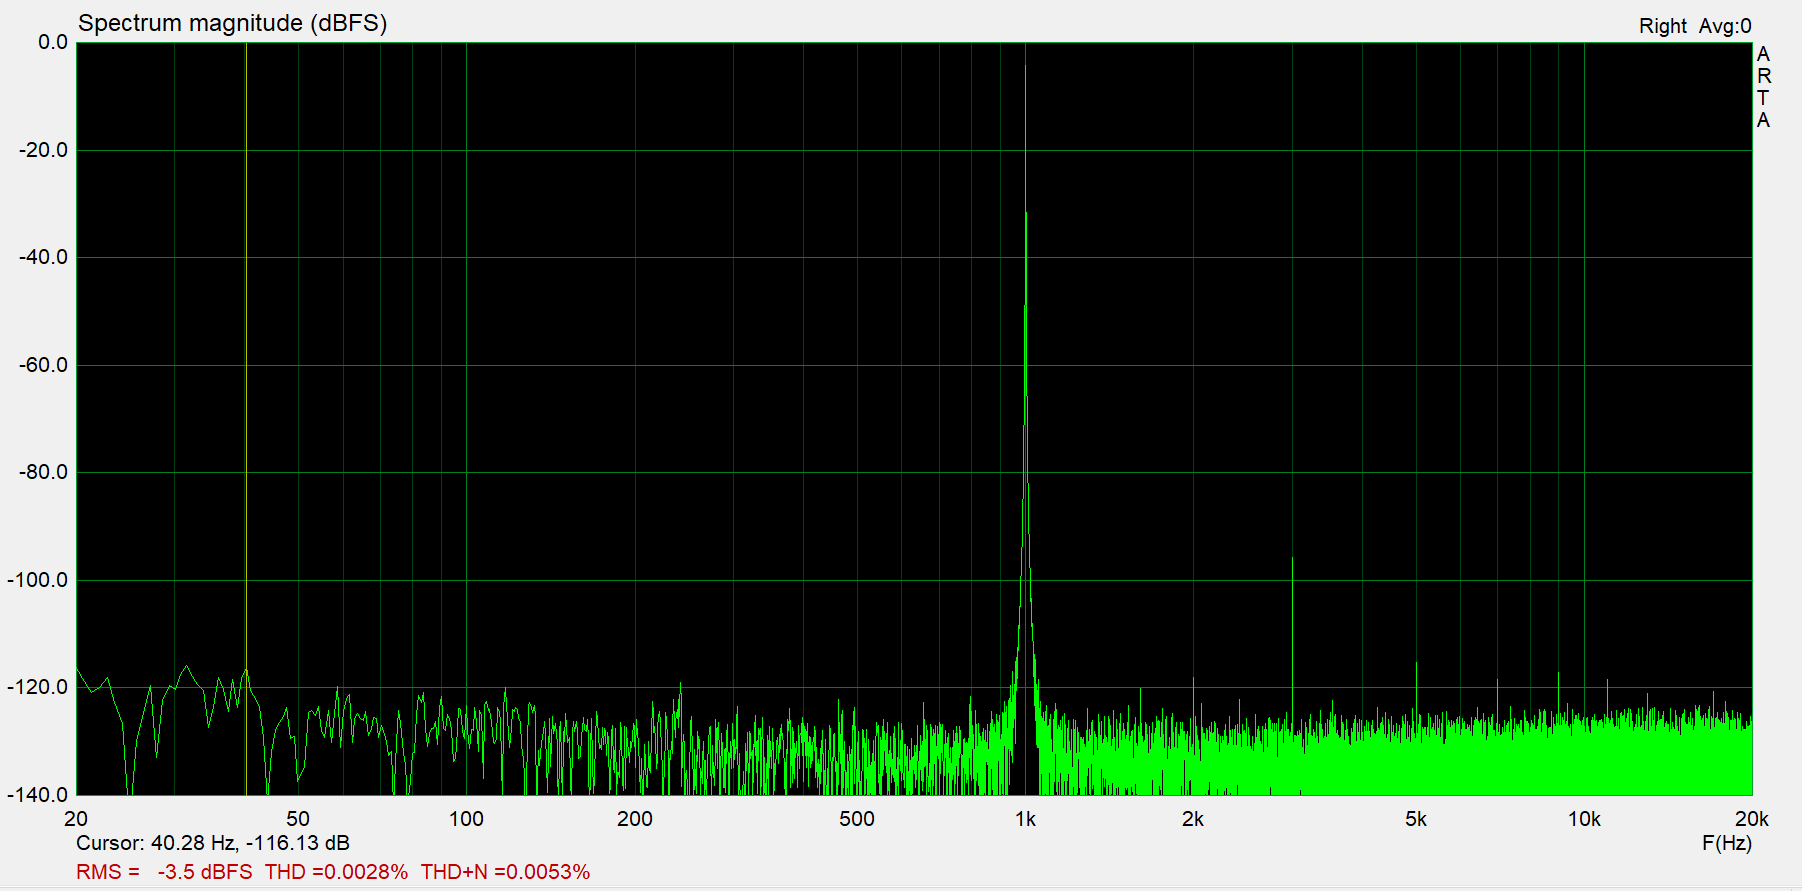The height and width of the screenshot is (891, 1802).
Task: Click the THD =0.0028% readout
Action: (x=336, y=872)
